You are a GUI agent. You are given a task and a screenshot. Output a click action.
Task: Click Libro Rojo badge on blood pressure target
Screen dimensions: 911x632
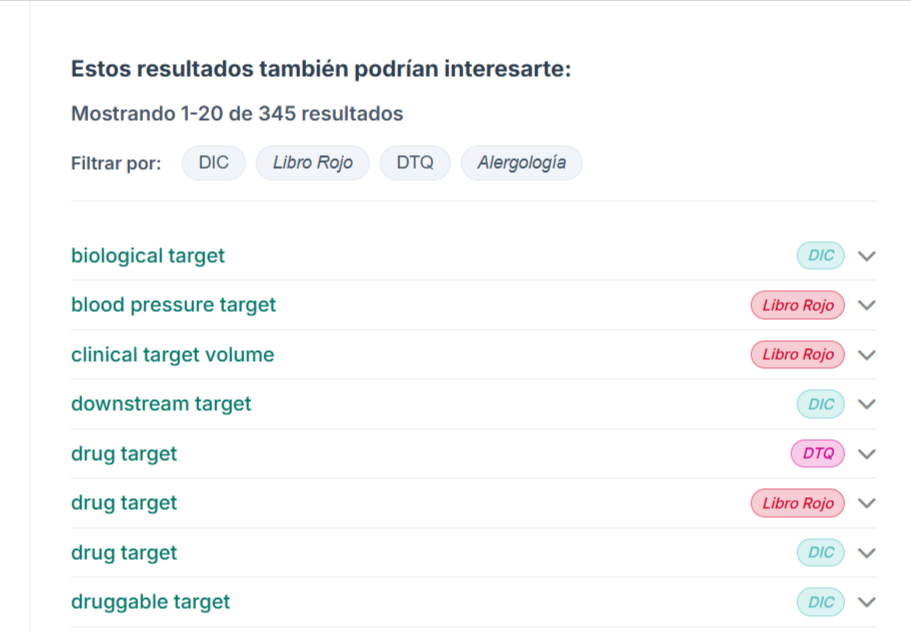coord(797,305)
